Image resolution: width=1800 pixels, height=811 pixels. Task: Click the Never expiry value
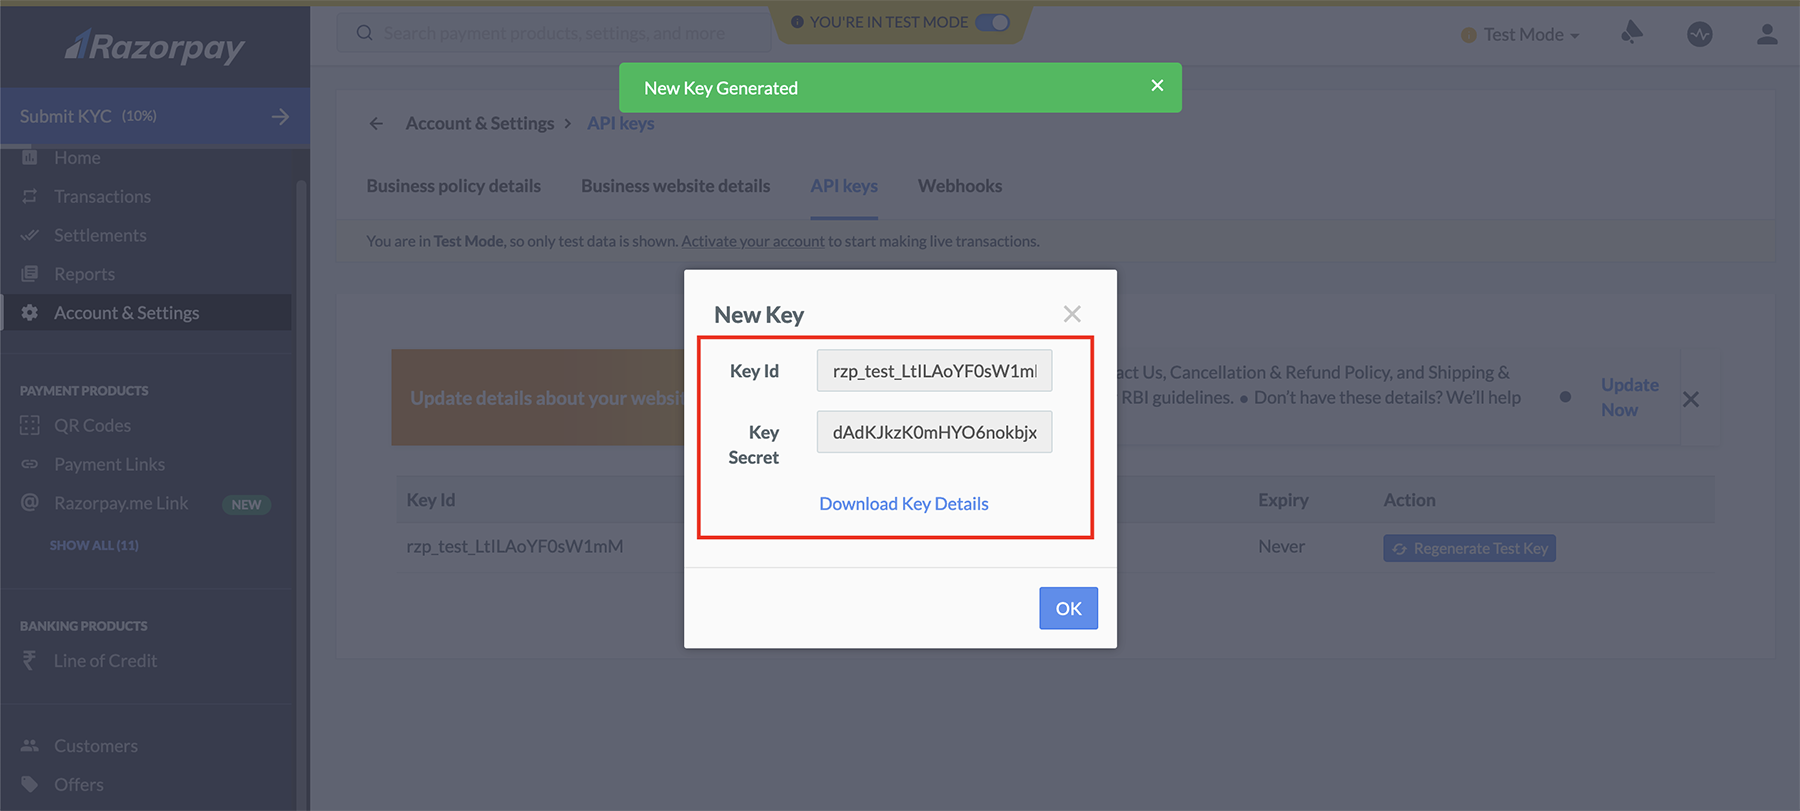click(1281, 546)
